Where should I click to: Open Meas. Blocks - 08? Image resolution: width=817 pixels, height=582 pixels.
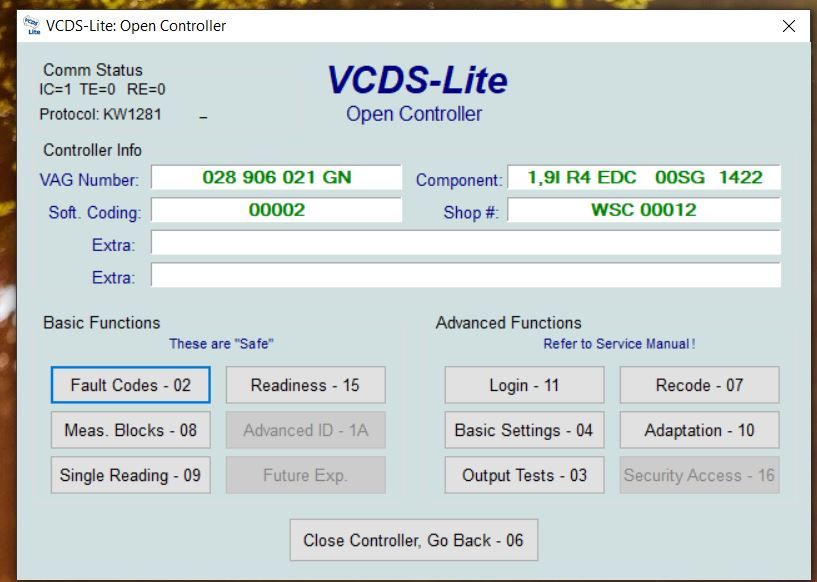131,430
